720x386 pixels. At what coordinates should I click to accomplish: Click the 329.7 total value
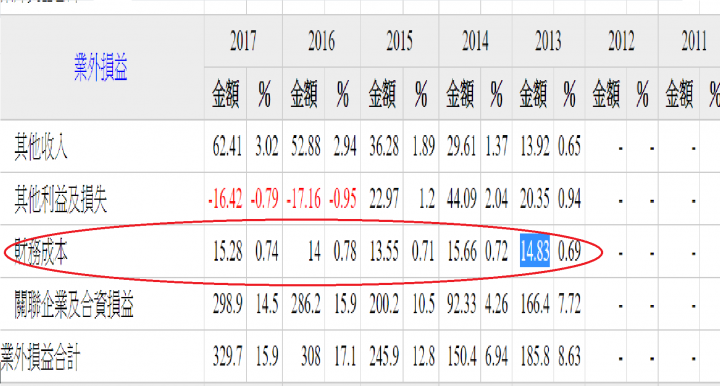[227, 356]
